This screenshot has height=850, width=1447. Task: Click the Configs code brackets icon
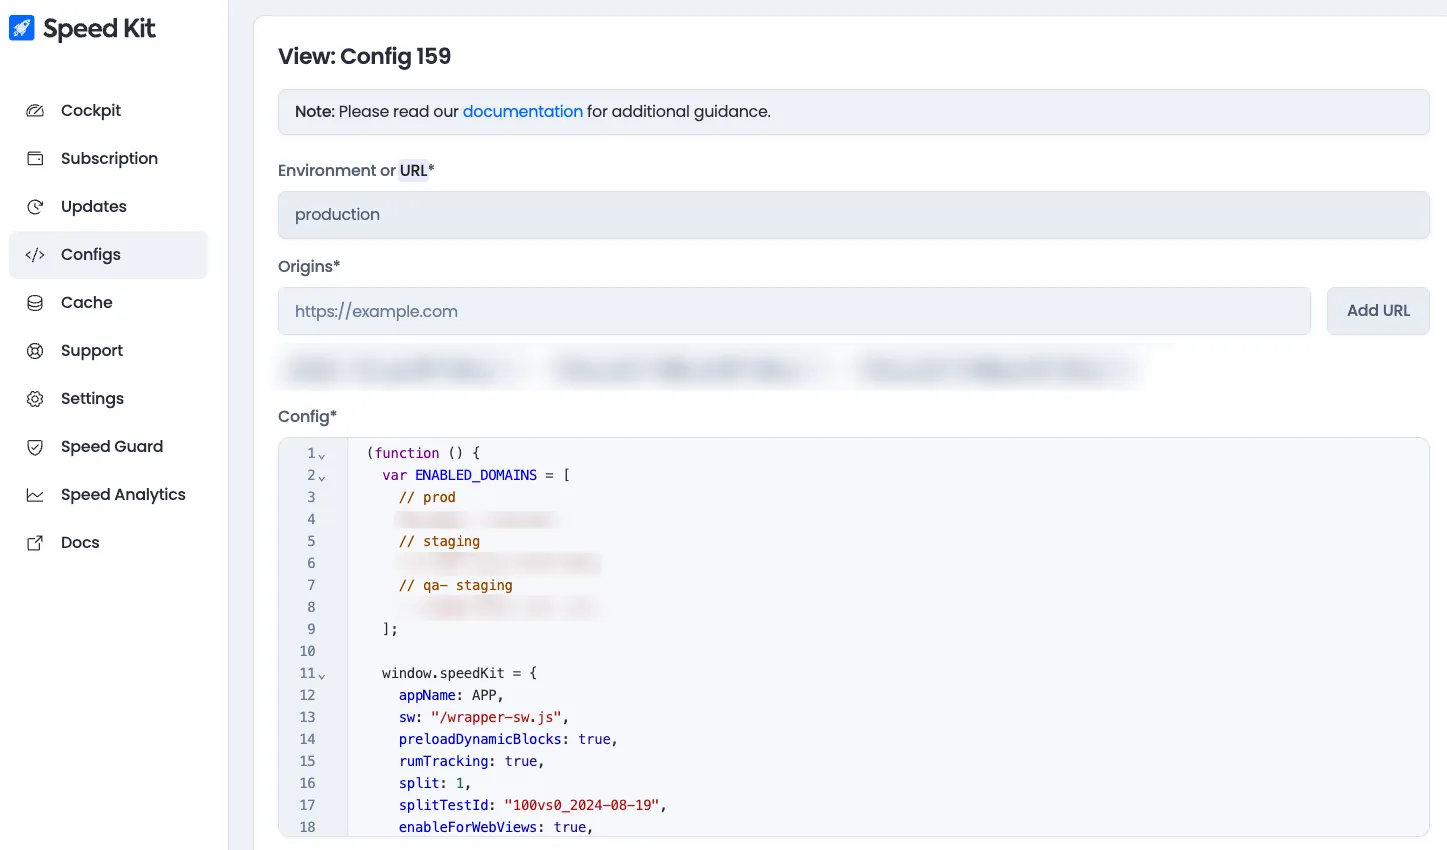coord(35,254)
